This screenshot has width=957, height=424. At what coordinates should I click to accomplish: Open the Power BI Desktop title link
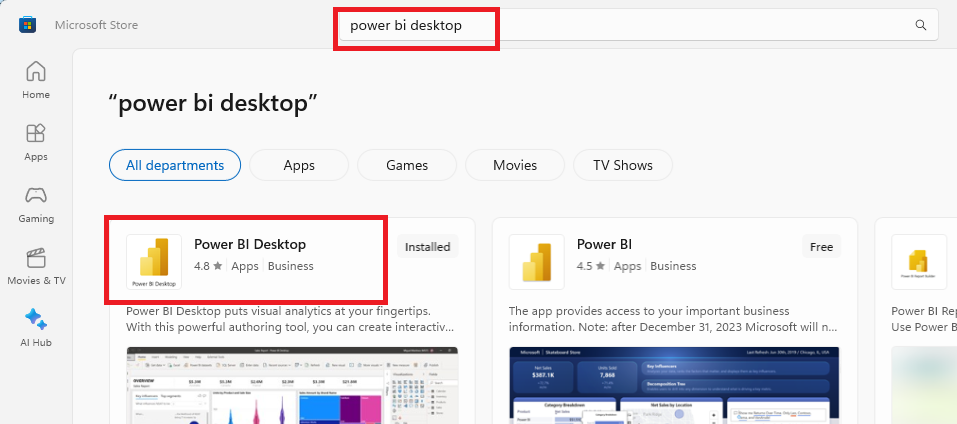click(x=250, y=245)
